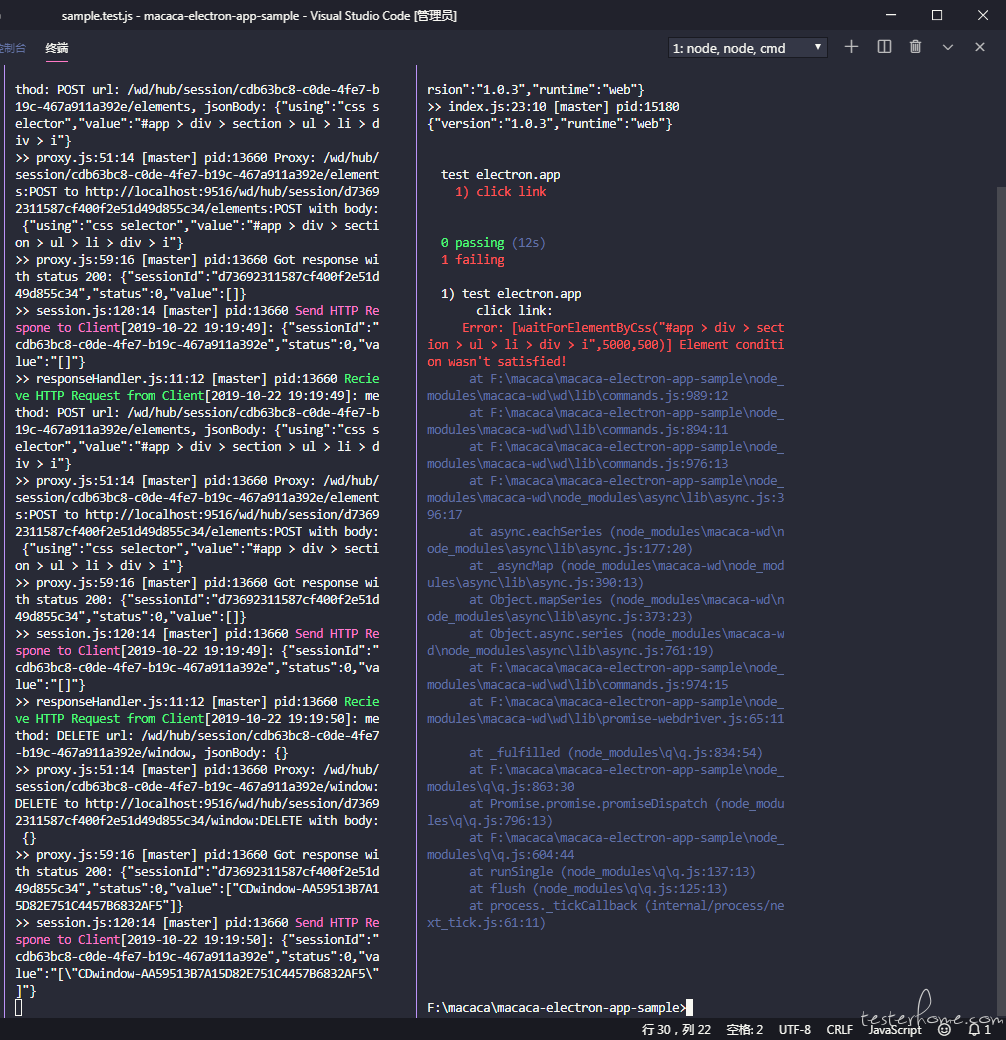Open the feedback smiley icon in status bar

tap(944, 1029)
